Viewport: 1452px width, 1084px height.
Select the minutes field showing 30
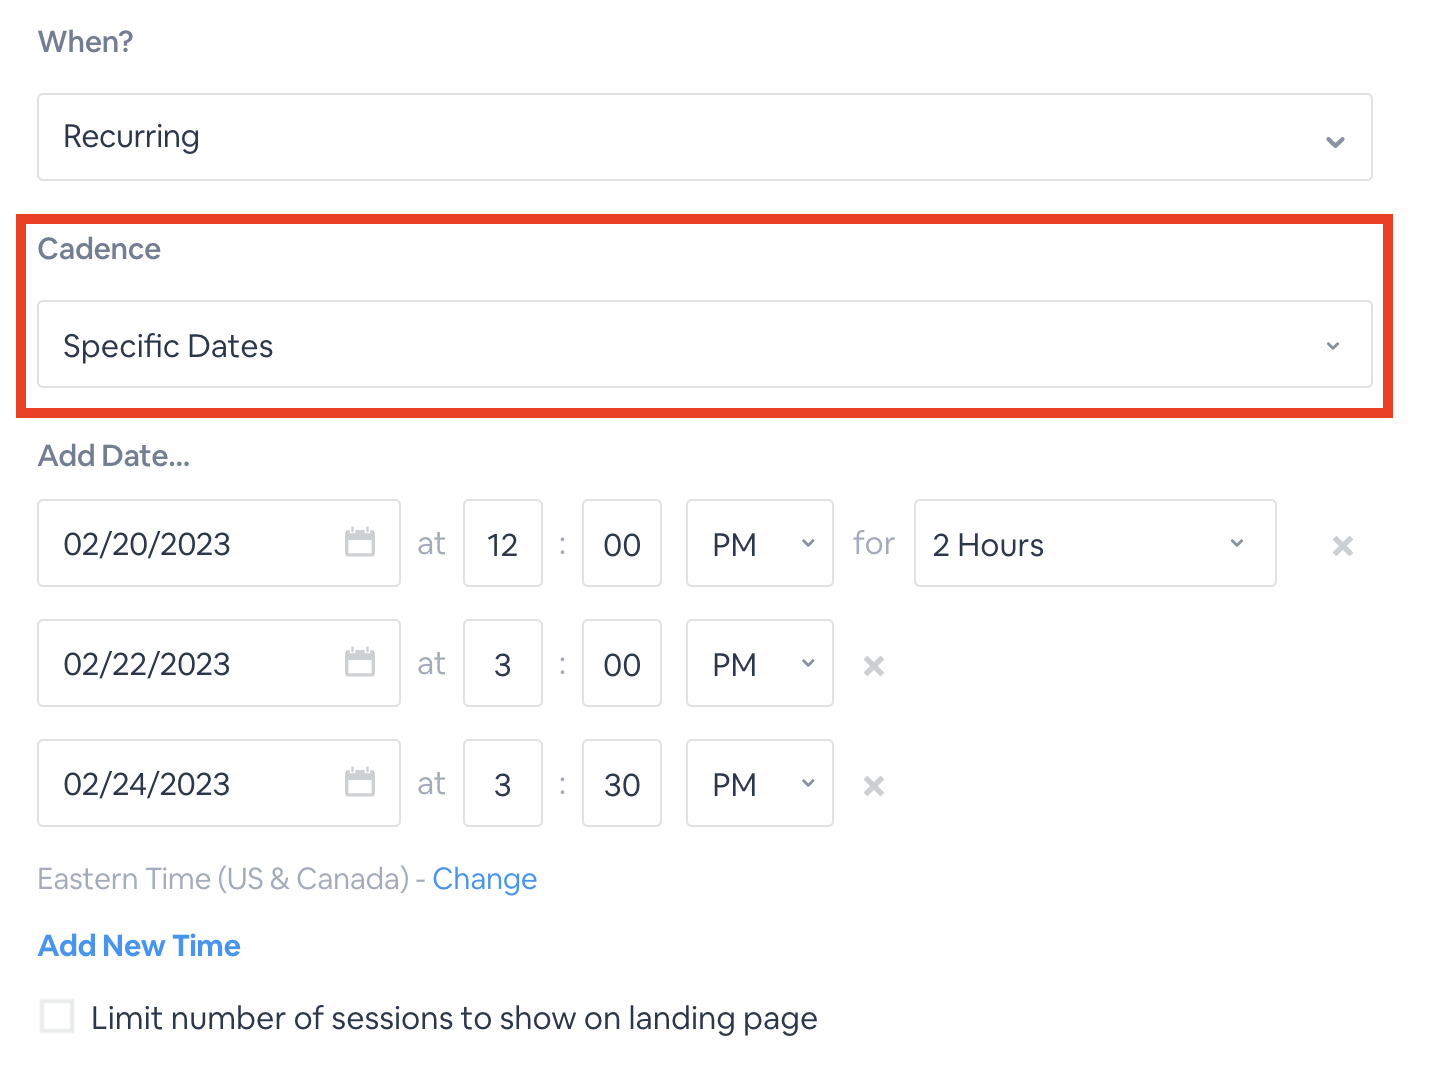[x=622, y=783]
